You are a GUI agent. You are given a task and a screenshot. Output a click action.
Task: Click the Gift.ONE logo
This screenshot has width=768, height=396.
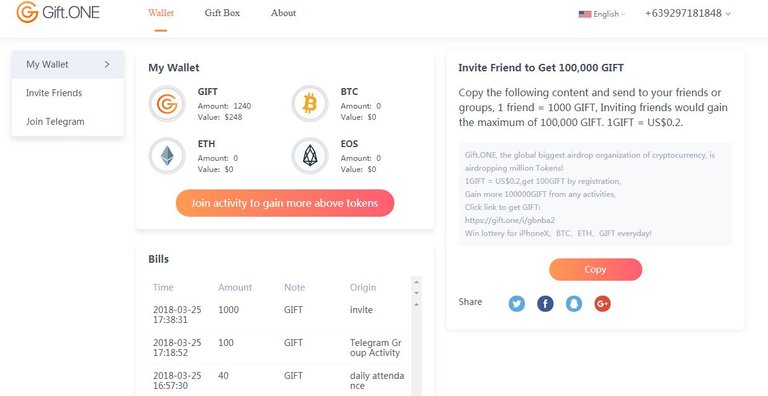tap(58, 12)
